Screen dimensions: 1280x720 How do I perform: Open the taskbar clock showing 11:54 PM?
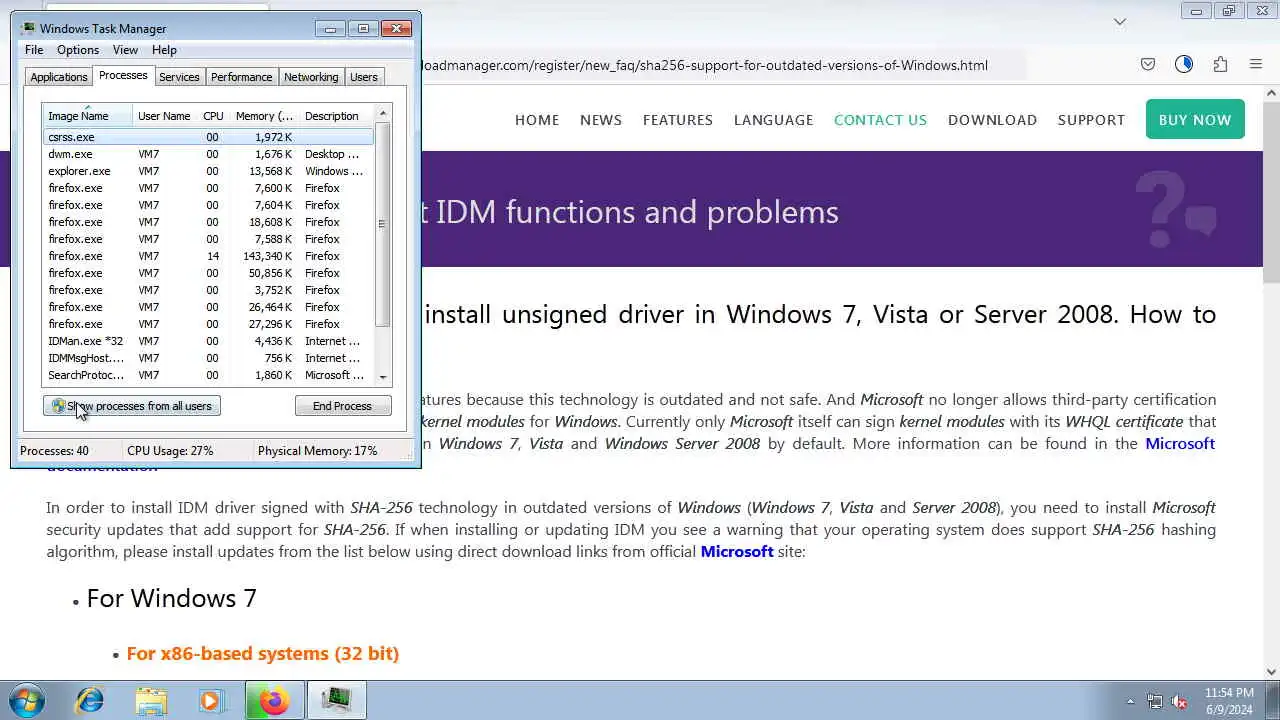click(x=1229, y=700)
